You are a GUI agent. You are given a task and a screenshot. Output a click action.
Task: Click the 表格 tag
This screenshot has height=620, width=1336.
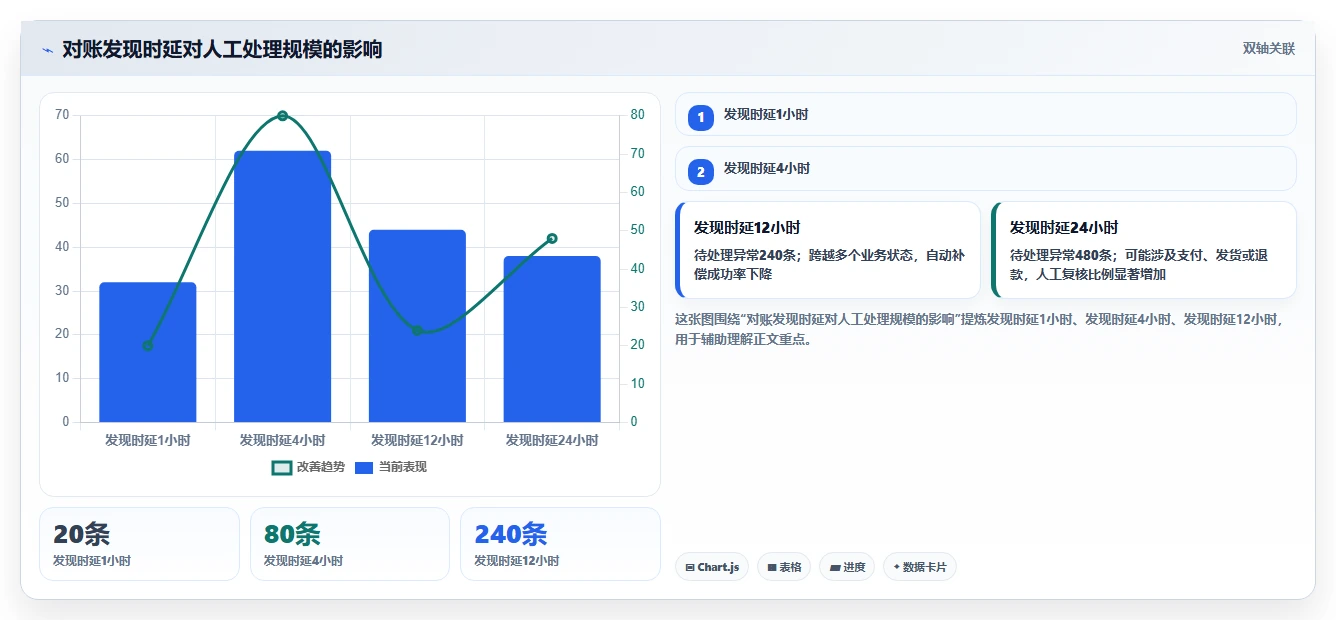tap(784, 567)
